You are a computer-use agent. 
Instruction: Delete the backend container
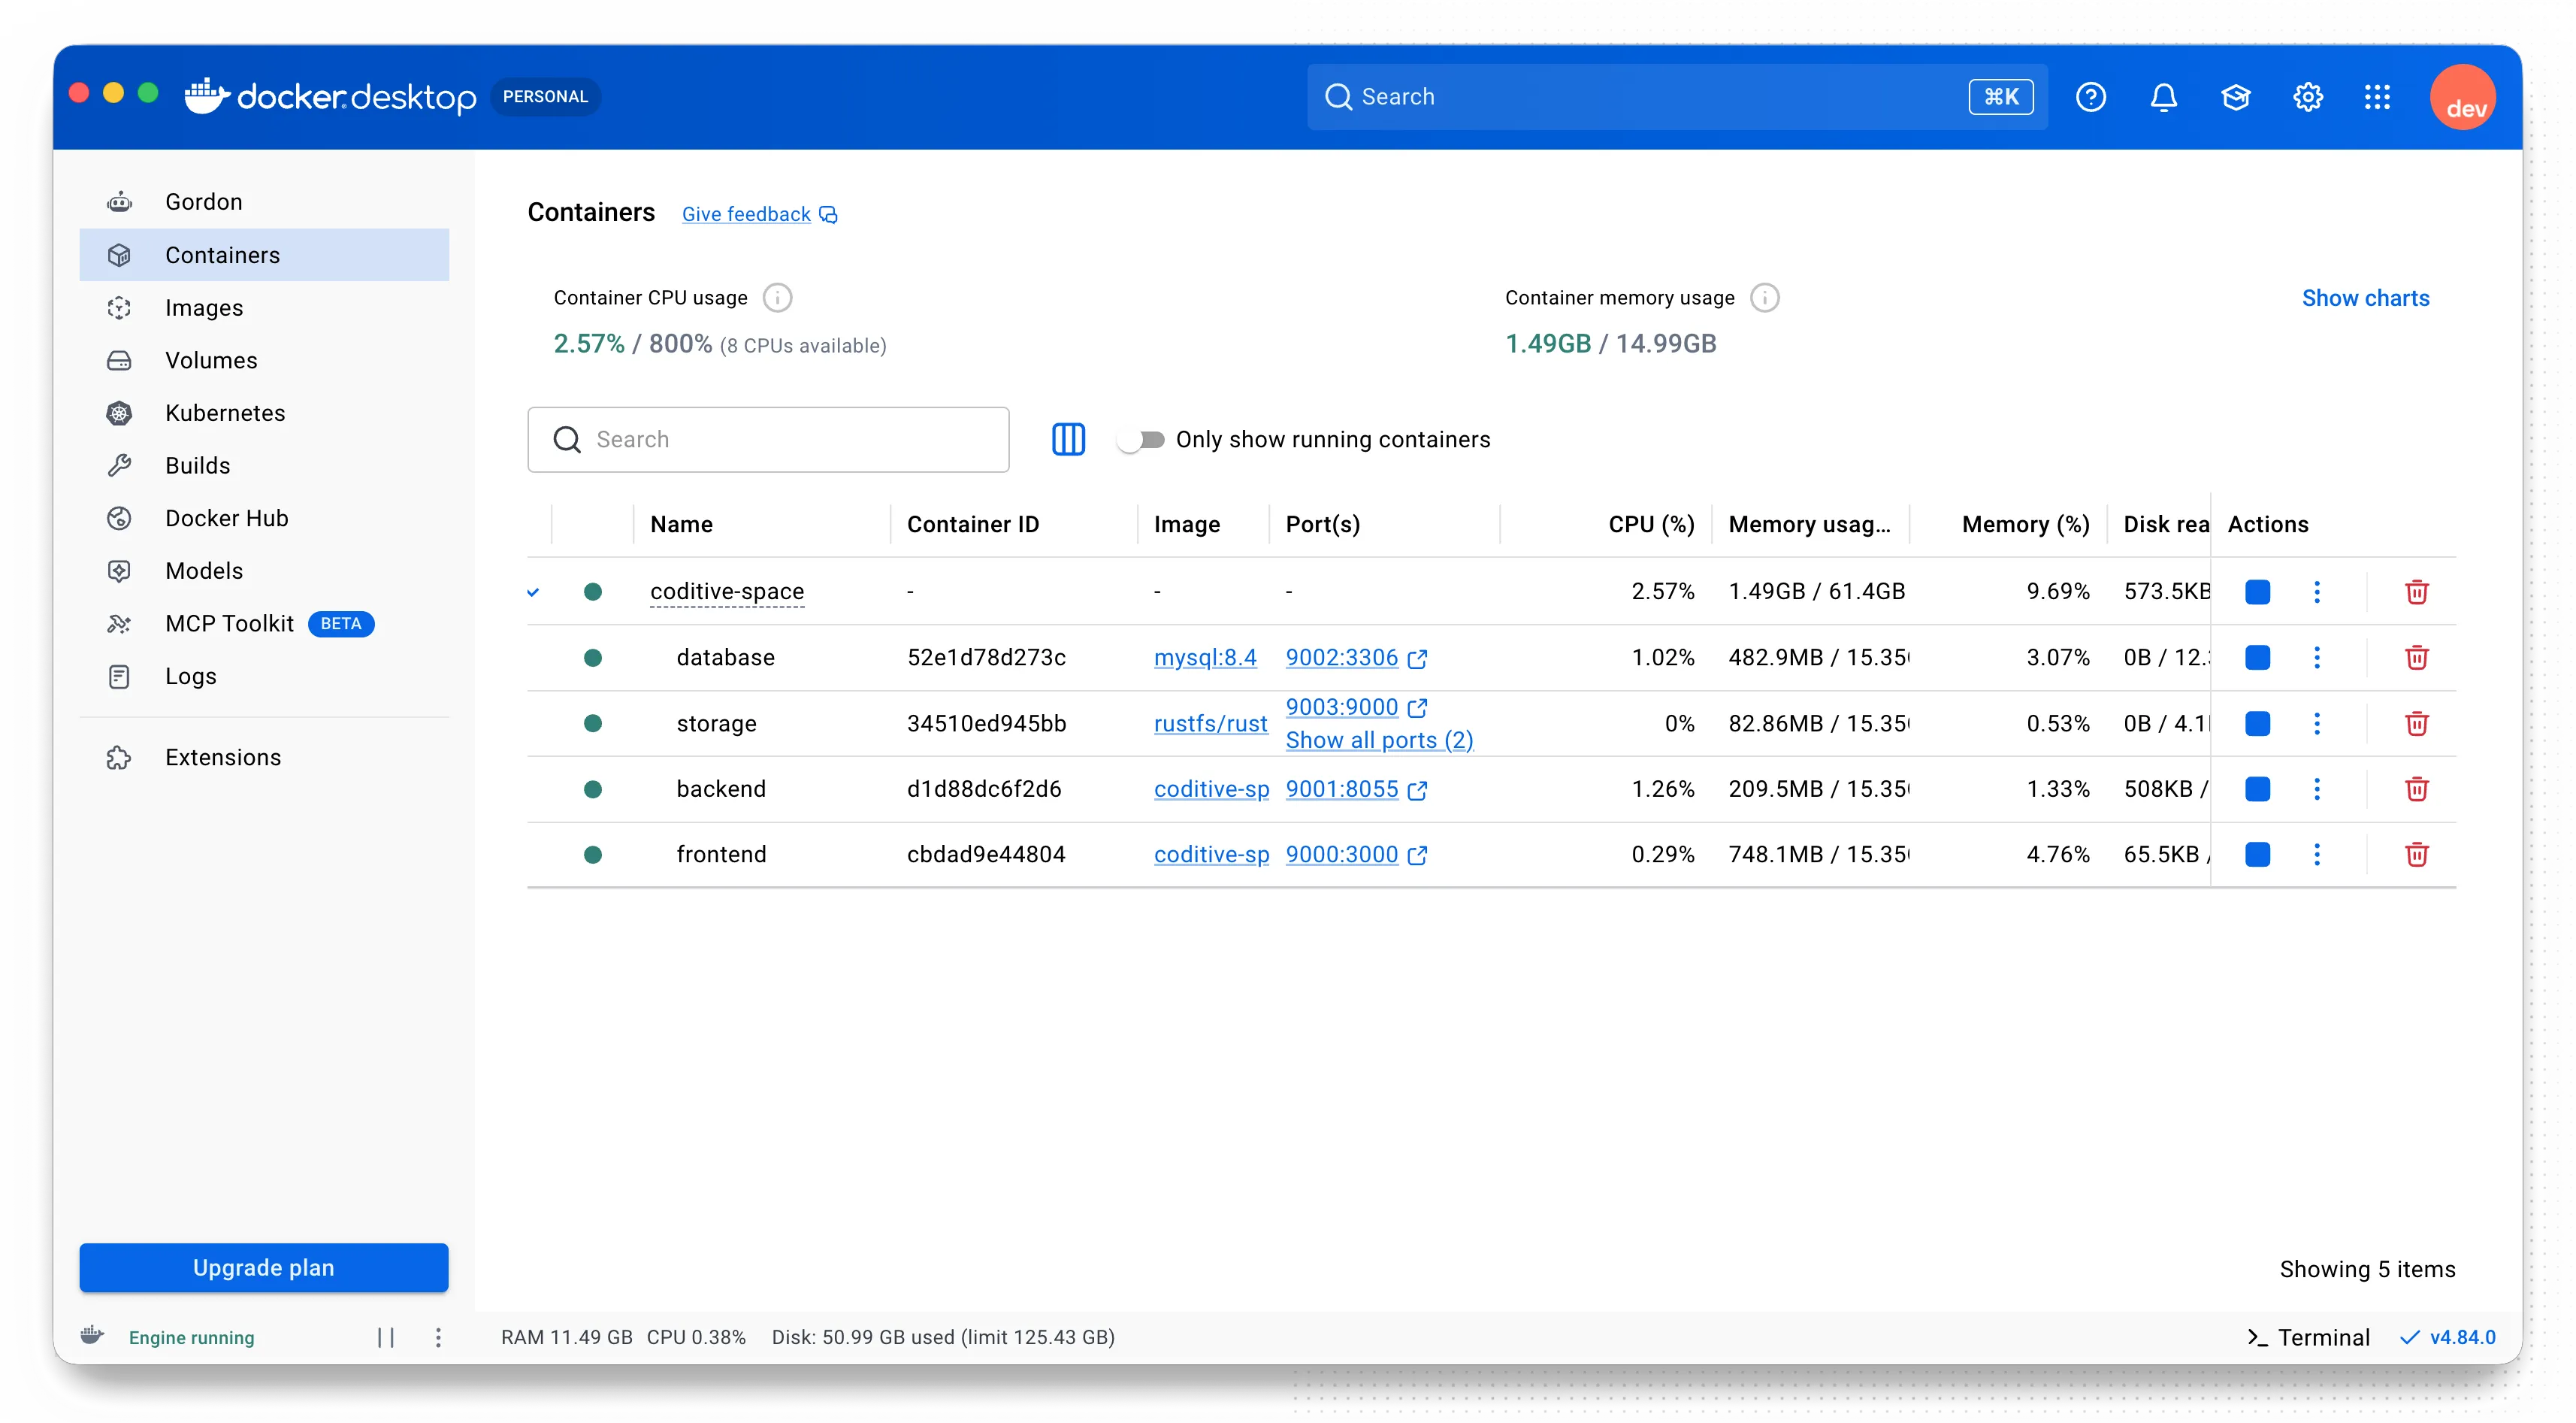[x=2416, y=789]
